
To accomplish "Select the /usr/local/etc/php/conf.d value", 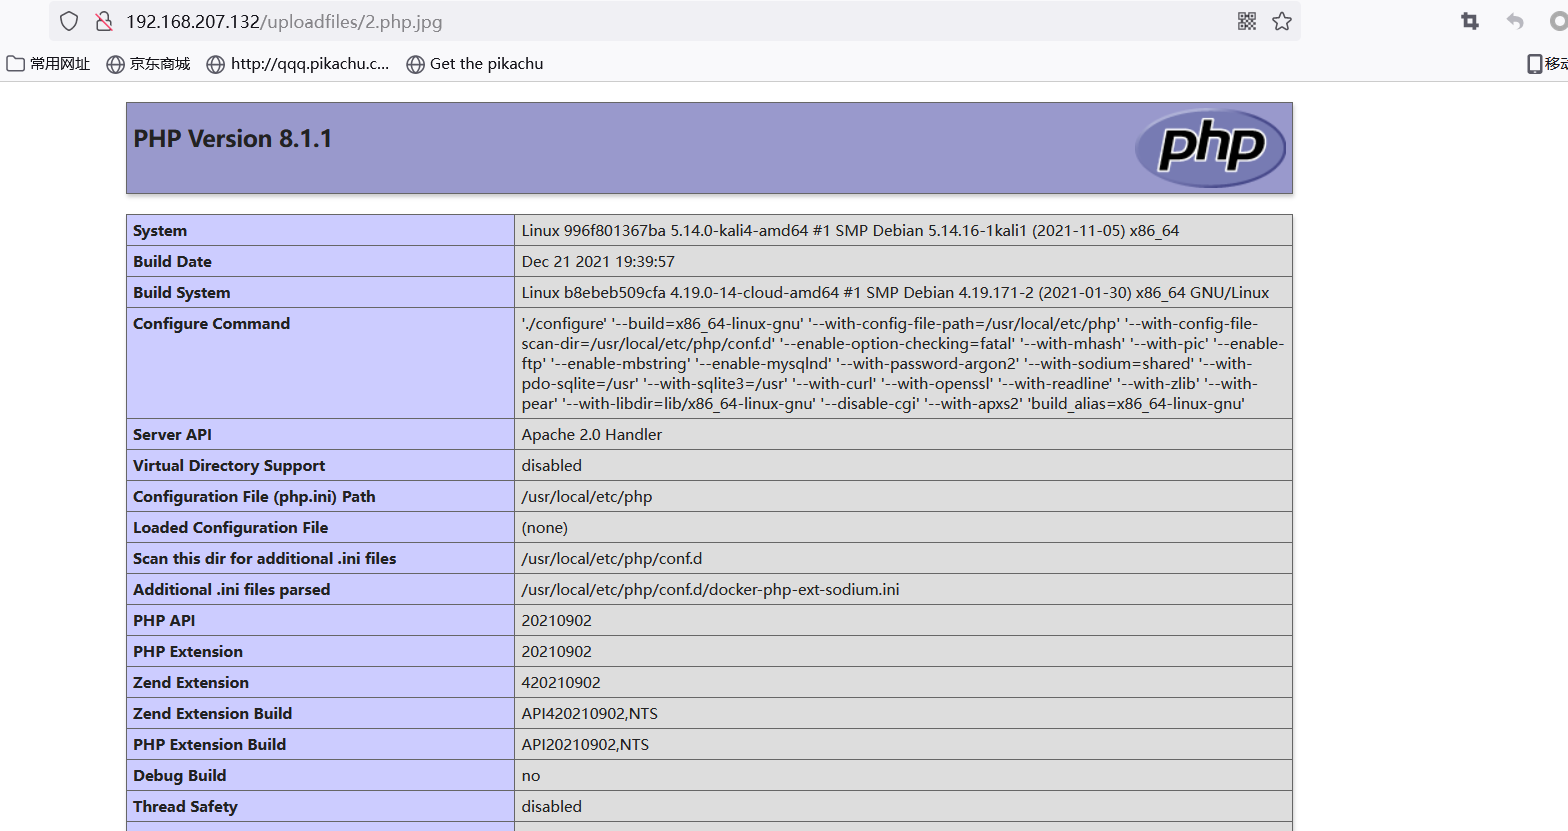I will 612,559.
